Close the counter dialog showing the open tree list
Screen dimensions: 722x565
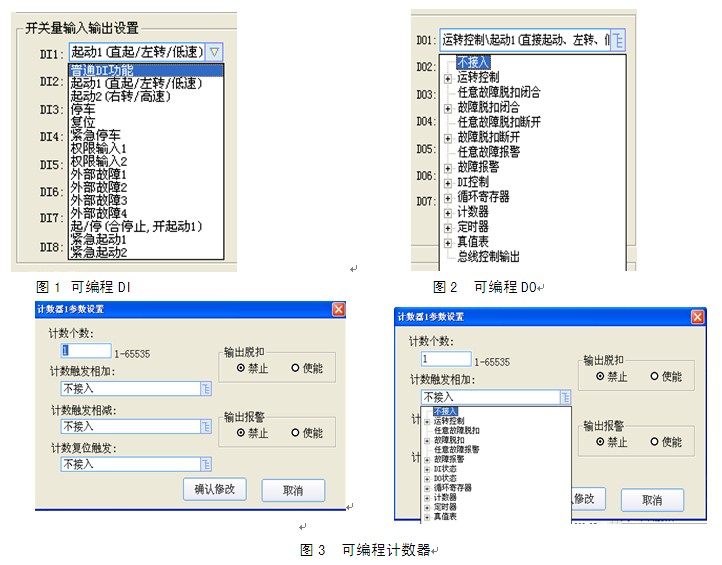point(697,316)
